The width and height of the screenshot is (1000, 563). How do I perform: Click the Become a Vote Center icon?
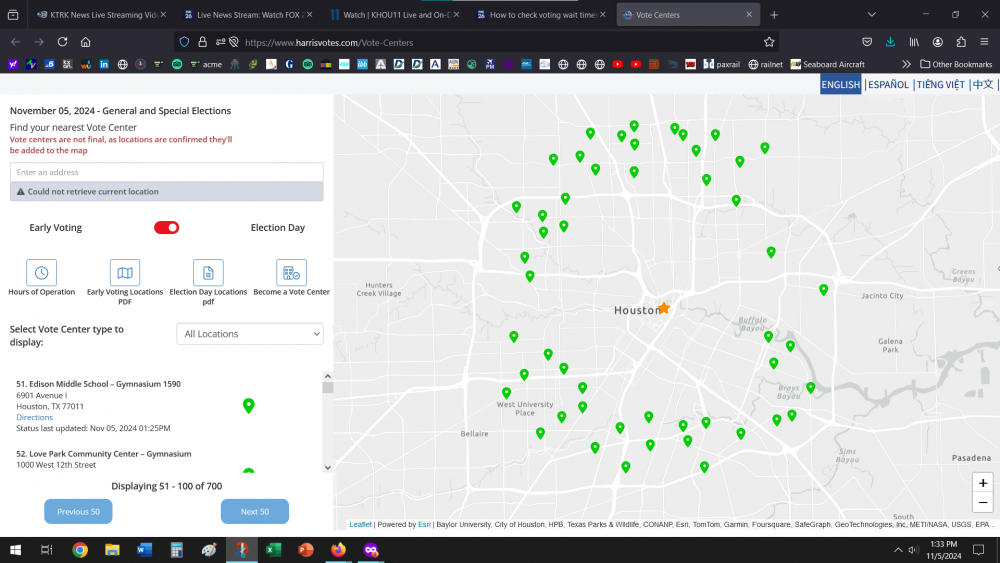tap(291, 273)
